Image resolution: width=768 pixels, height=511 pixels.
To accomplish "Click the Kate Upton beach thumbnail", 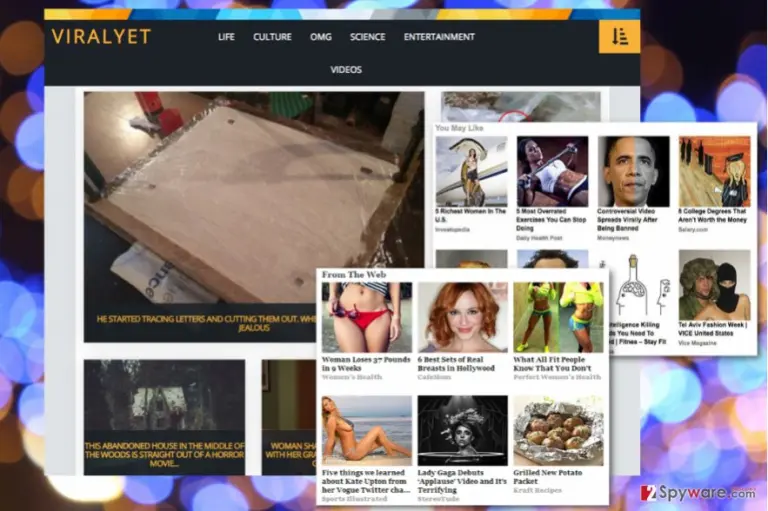I will coord(367,431).
